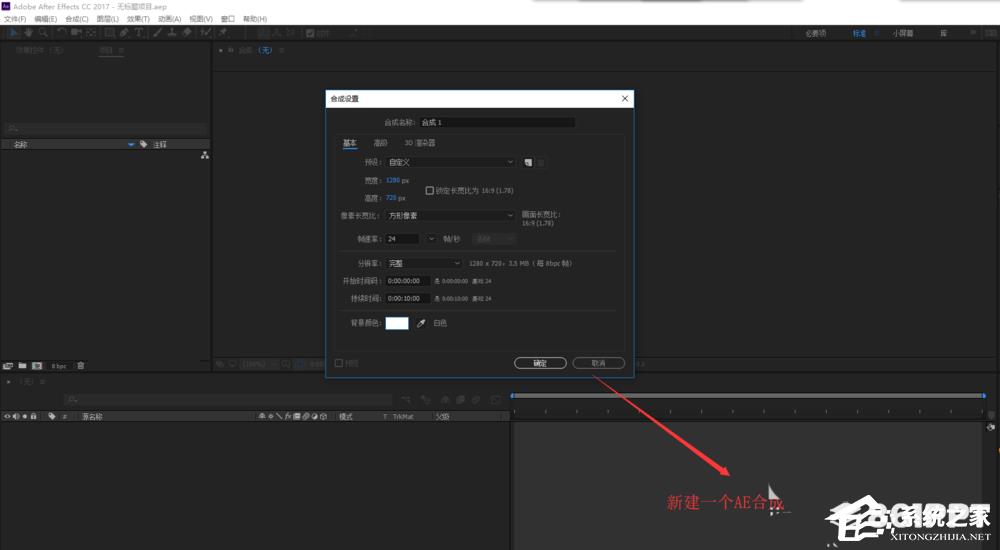Open the Resolution dropdown showing 完整
The height and width of the screenshot is (550, 1000).
pos(423,263)
